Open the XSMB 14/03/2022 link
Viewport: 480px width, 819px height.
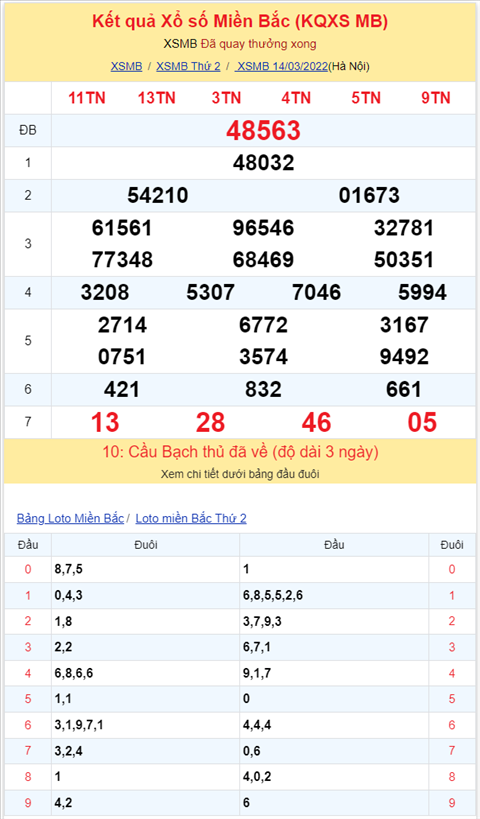tap(281, 66)
